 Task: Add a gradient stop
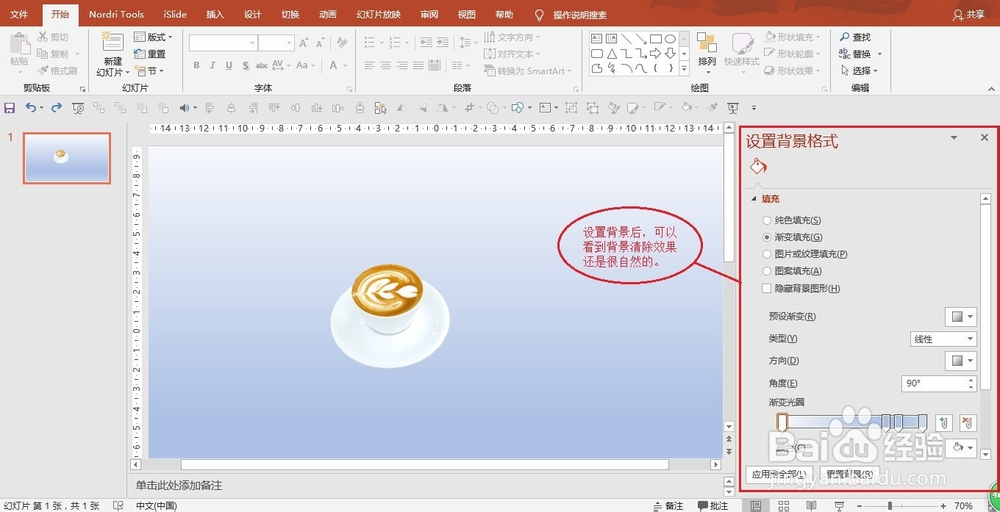944,422
